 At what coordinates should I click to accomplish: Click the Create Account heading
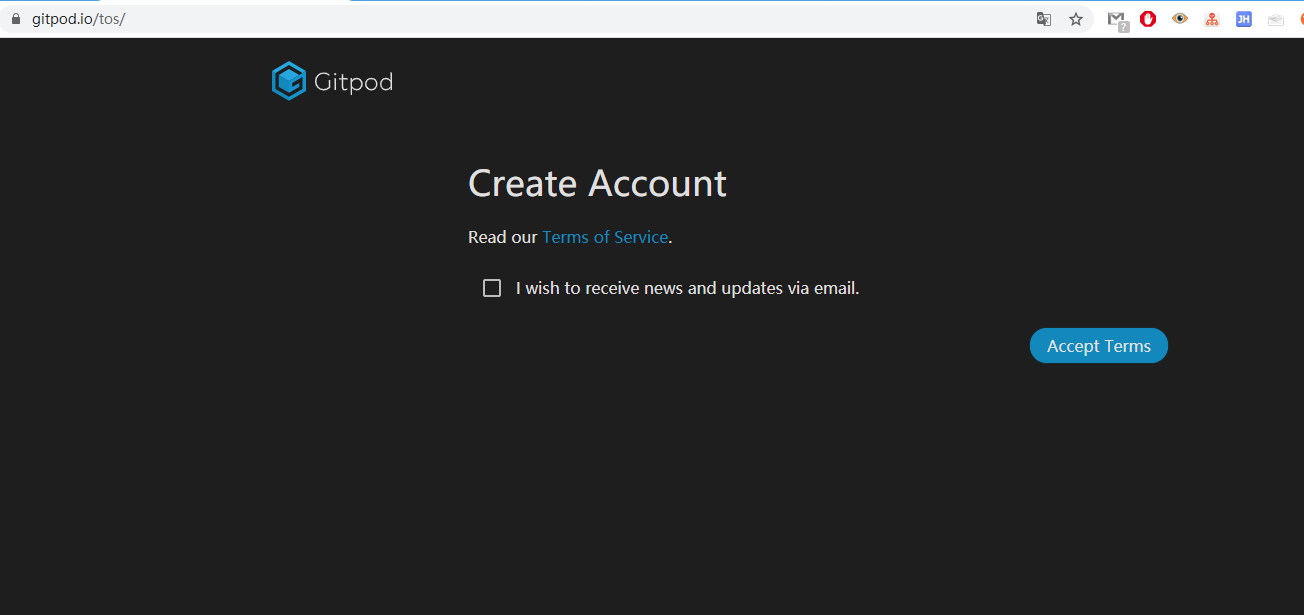tap(597, 183)
